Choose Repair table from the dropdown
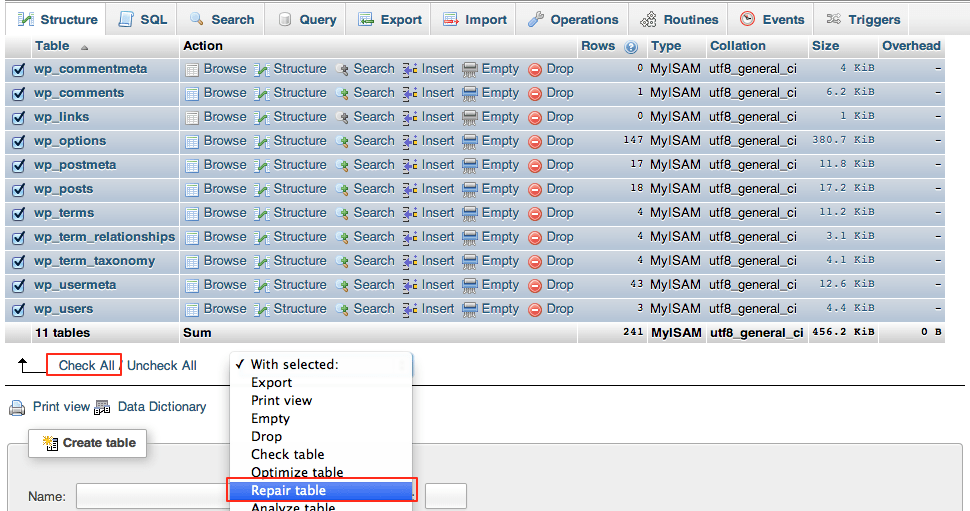970x511 pixels. [320, 491]
